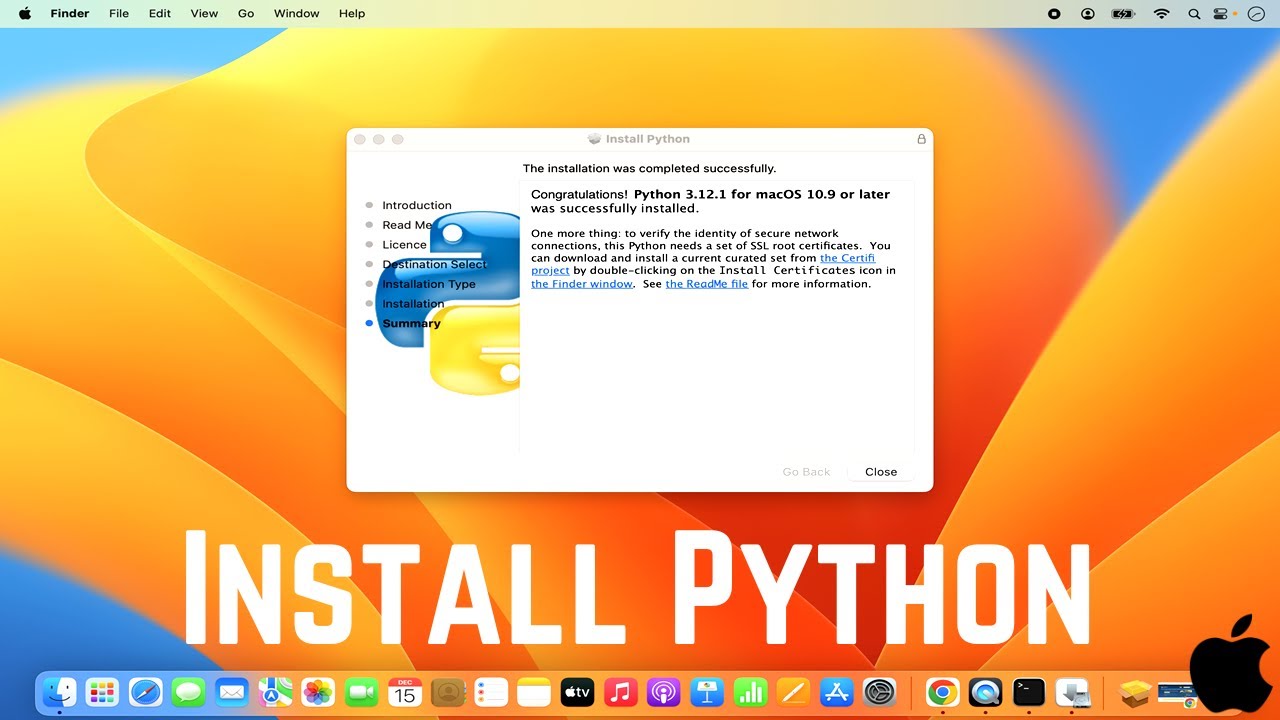Click the Installation Type step
Image resolution: width=1280 pixels, height=720 pixels.
coord(429,284)
